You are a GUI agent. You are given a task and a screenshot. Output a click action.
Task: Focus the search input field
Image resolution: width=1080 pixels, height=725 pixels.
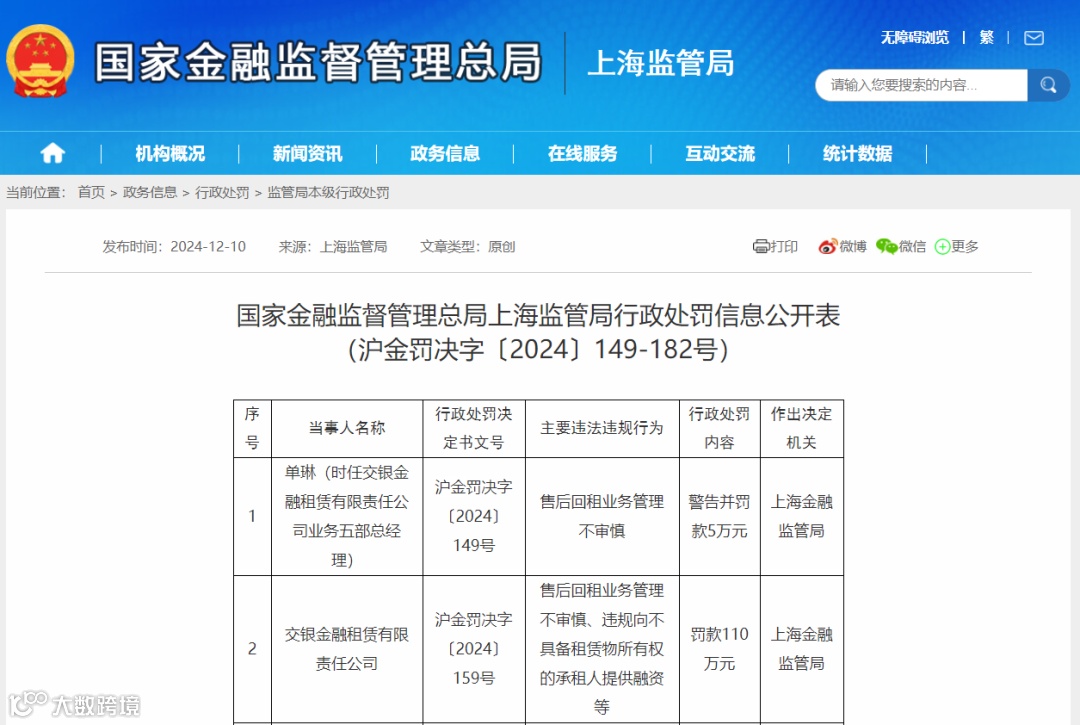(921, 85)
